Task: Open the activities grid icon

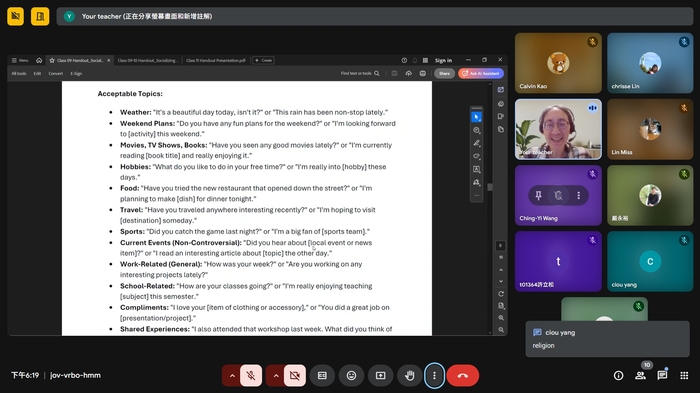Action: point(684,376)
